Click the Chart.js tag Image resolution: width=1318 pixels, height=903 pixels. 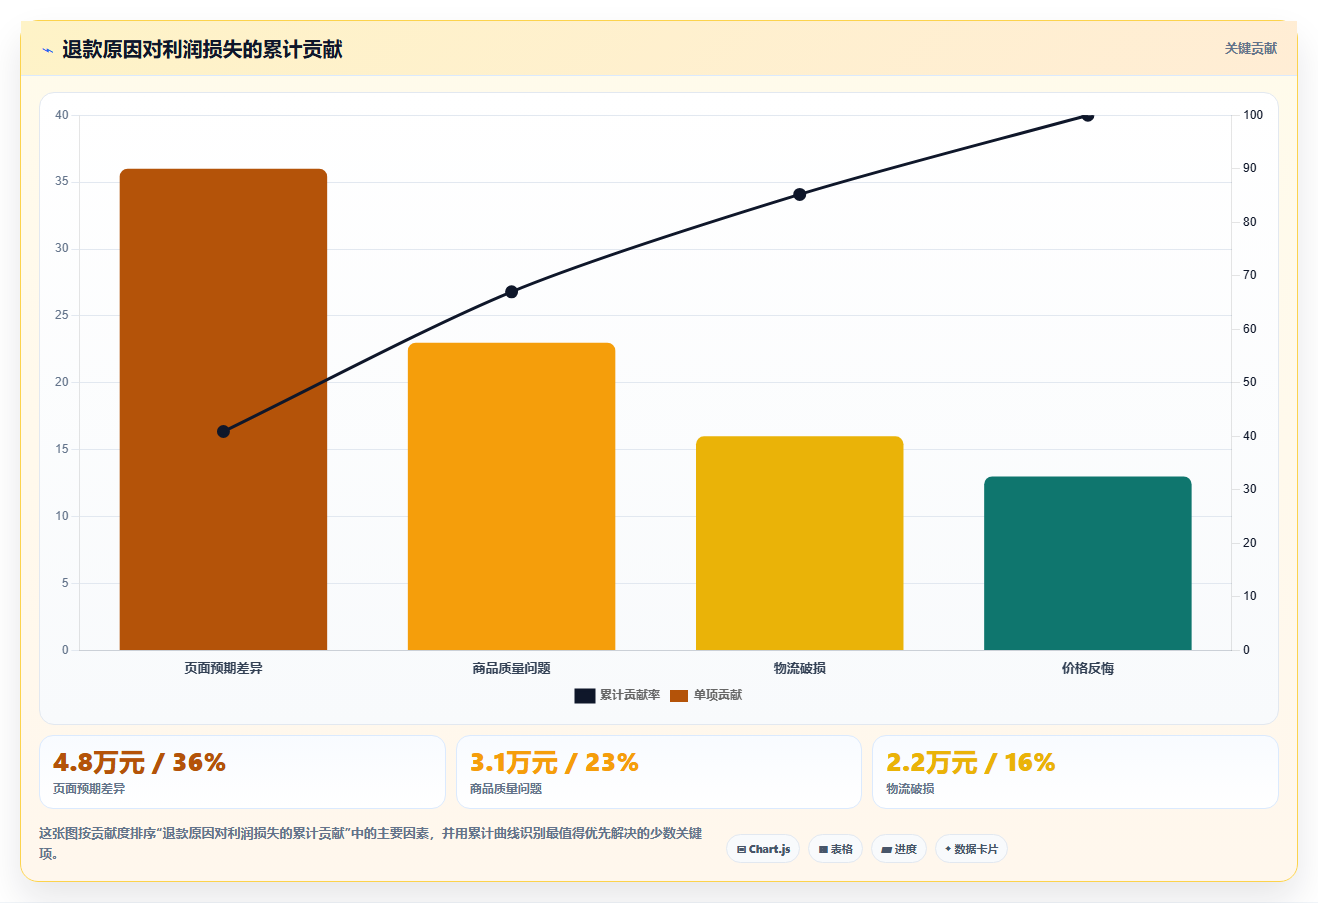click(763, 849)
